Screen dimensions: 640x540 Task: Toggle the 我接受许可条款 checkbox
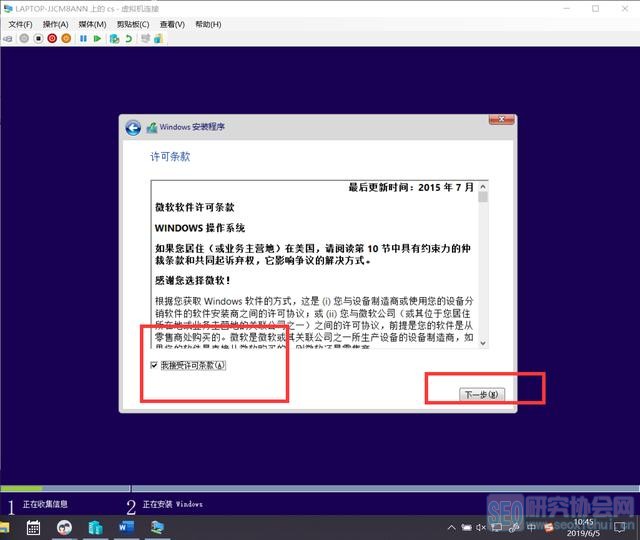coord(154,365)
